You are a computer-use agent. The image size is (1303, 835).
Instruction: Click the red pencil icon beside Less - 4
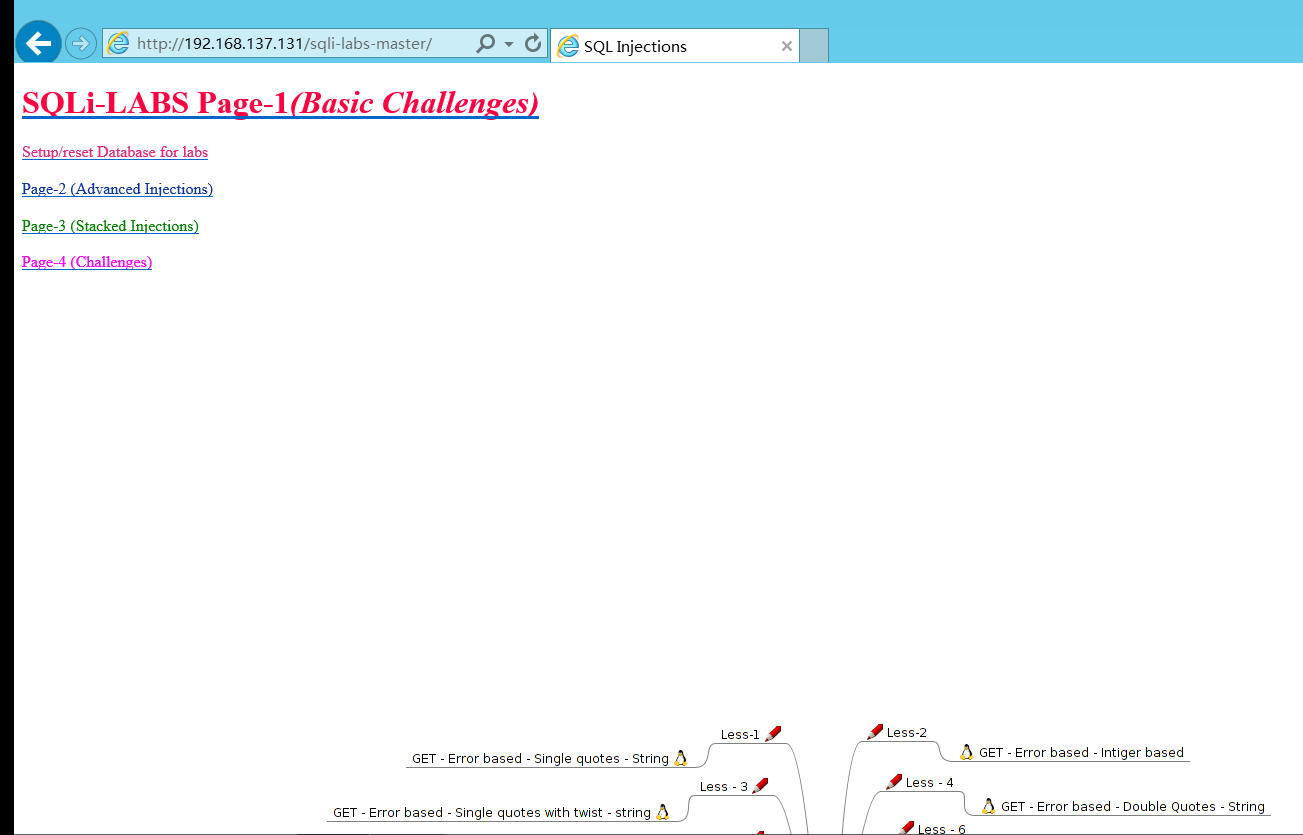pyautogui.click(x=894, y=782)
